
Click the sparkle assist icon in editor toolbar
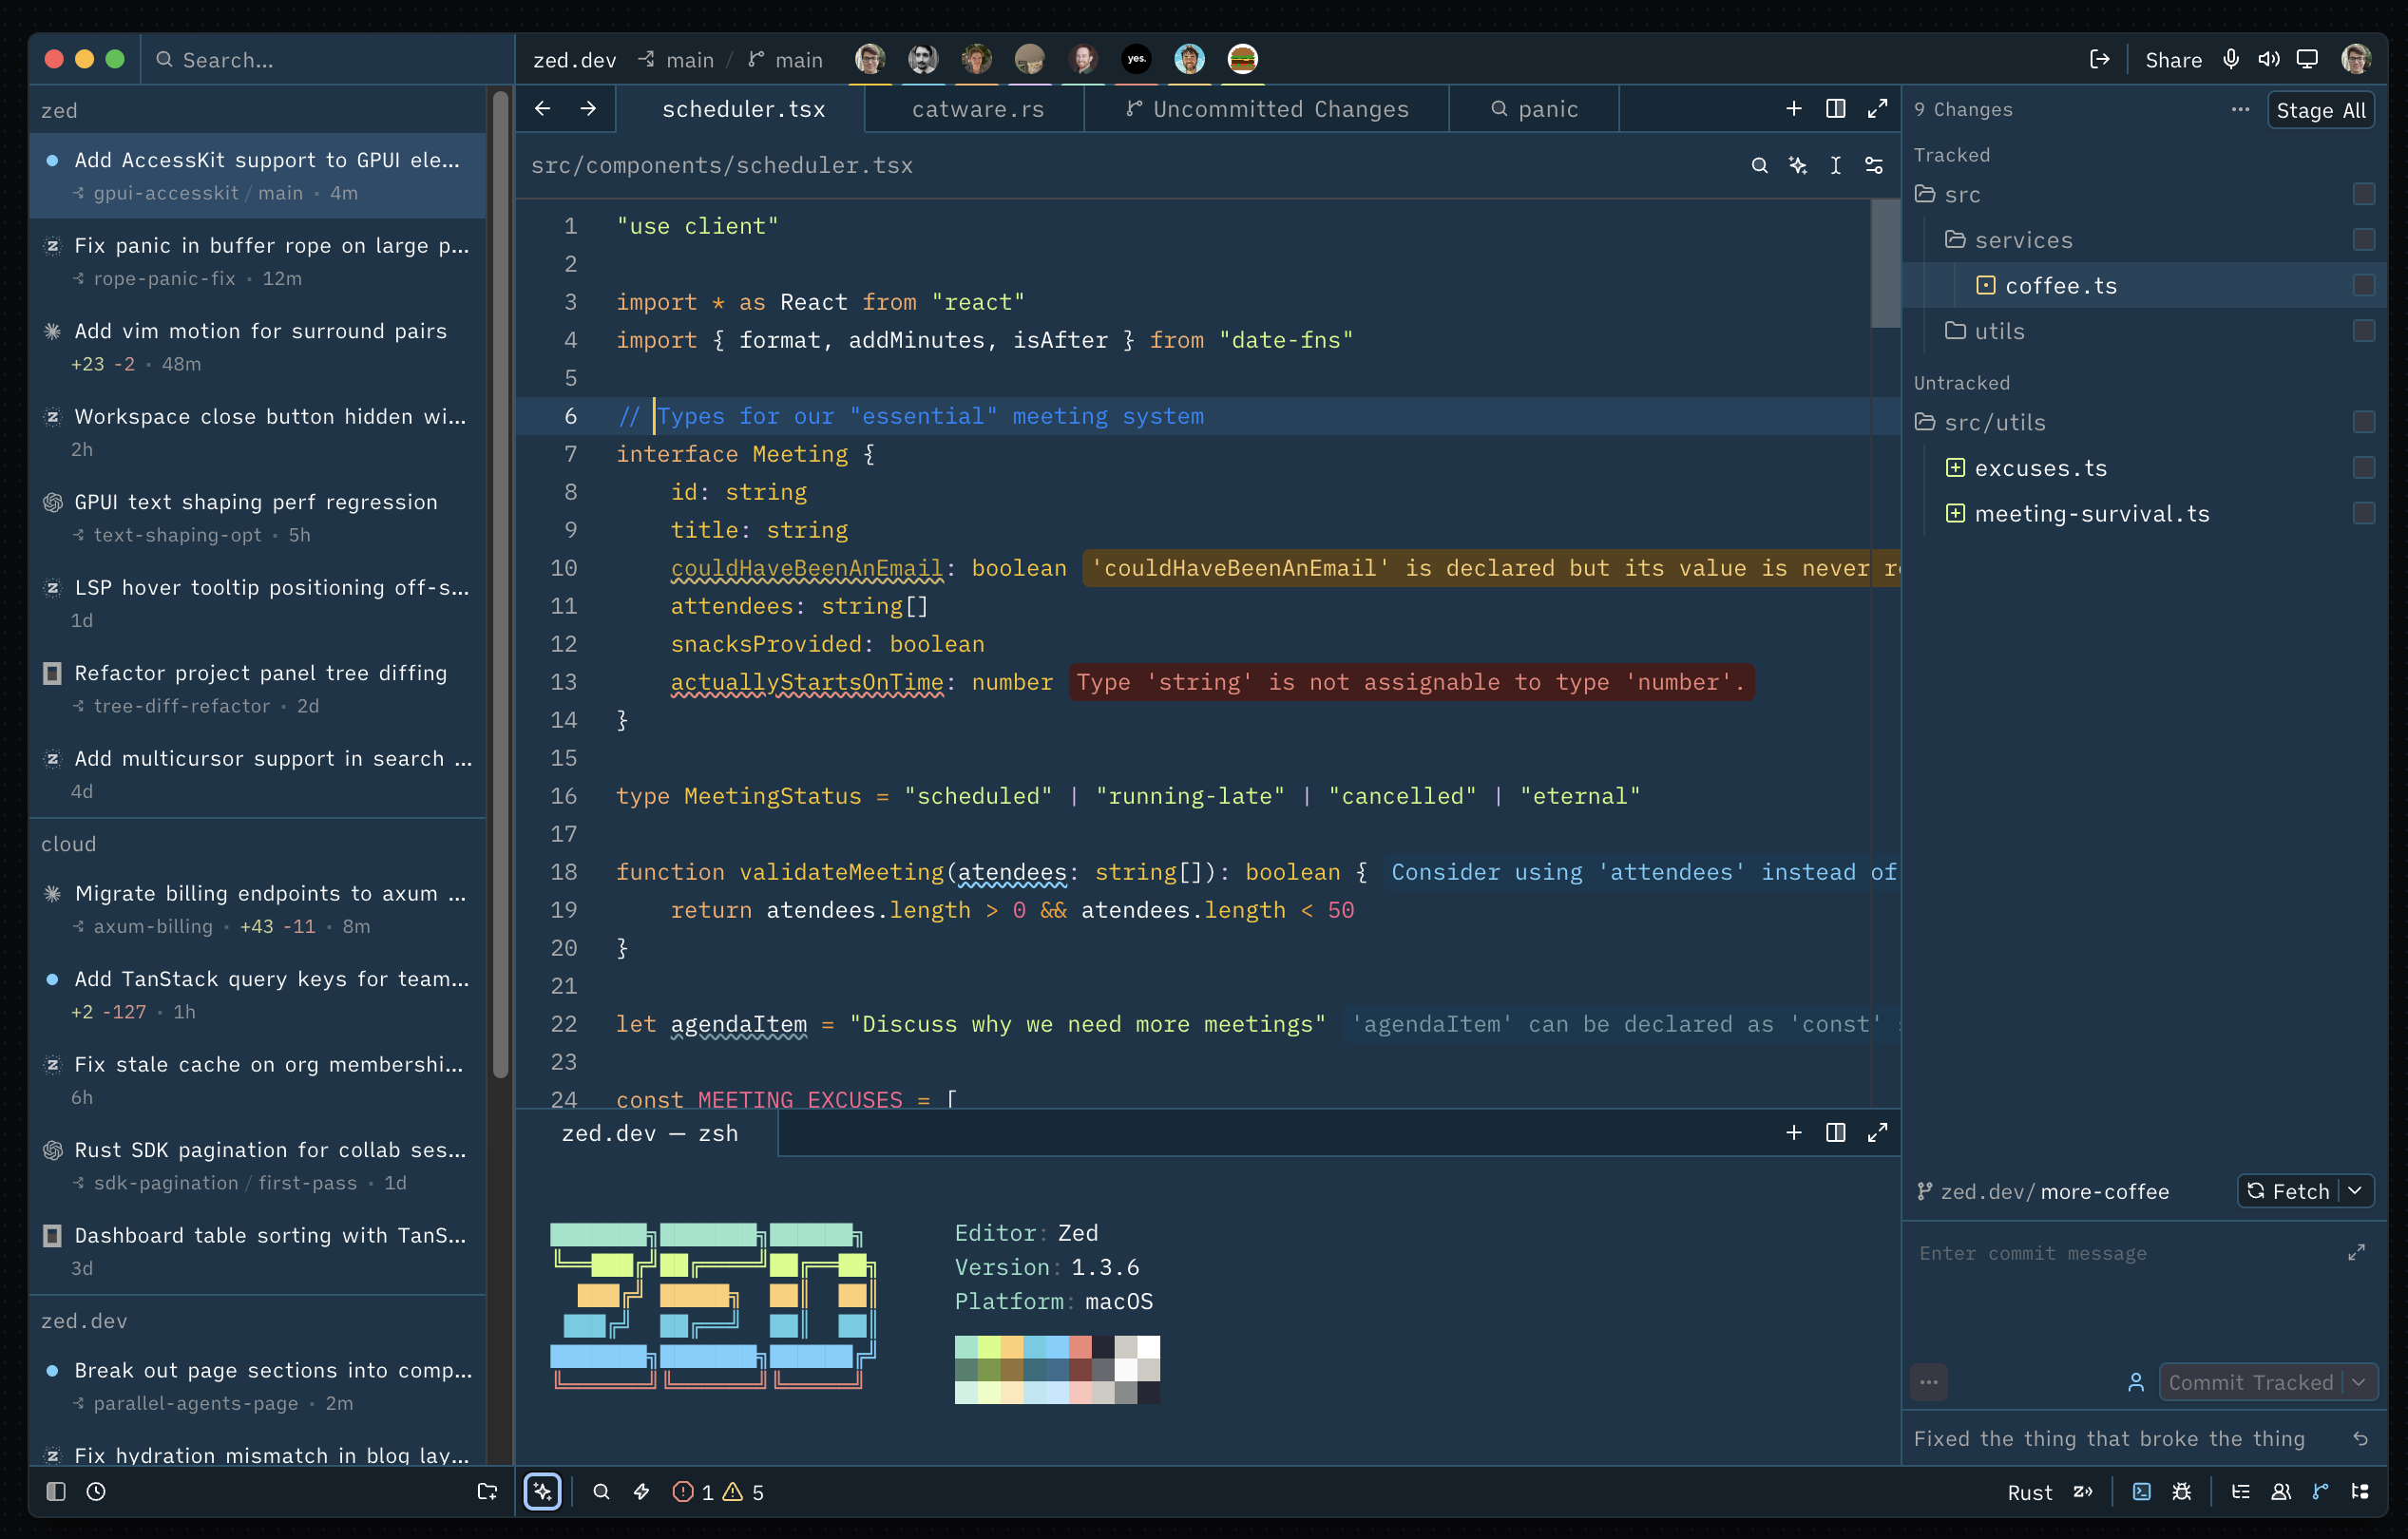1798,165
